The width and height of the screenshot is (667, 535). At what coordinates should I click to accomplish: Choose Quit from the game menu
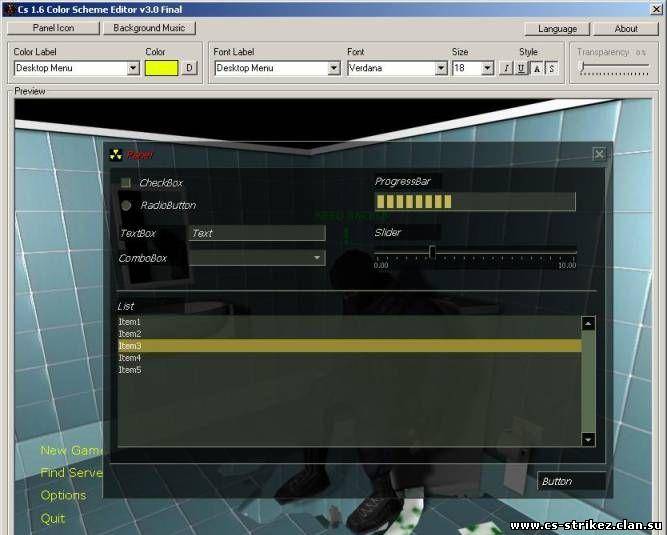tap(53, 518)
